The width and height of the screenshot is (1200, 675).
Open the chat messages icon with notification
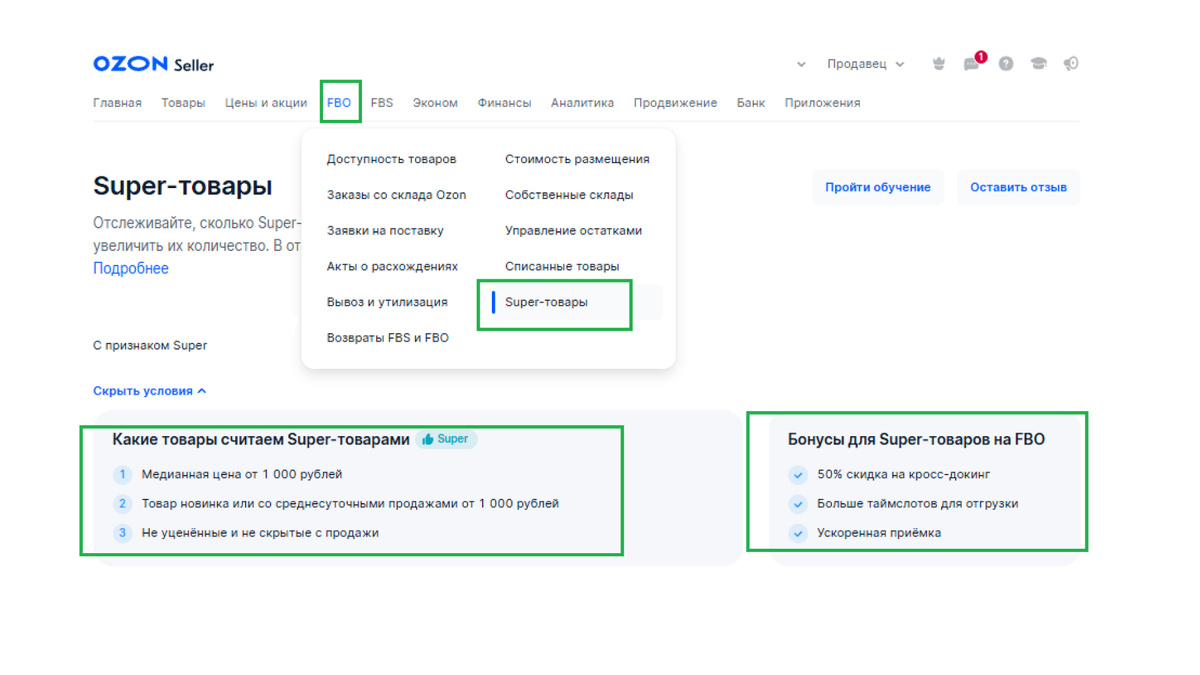[x=970, y=63]
